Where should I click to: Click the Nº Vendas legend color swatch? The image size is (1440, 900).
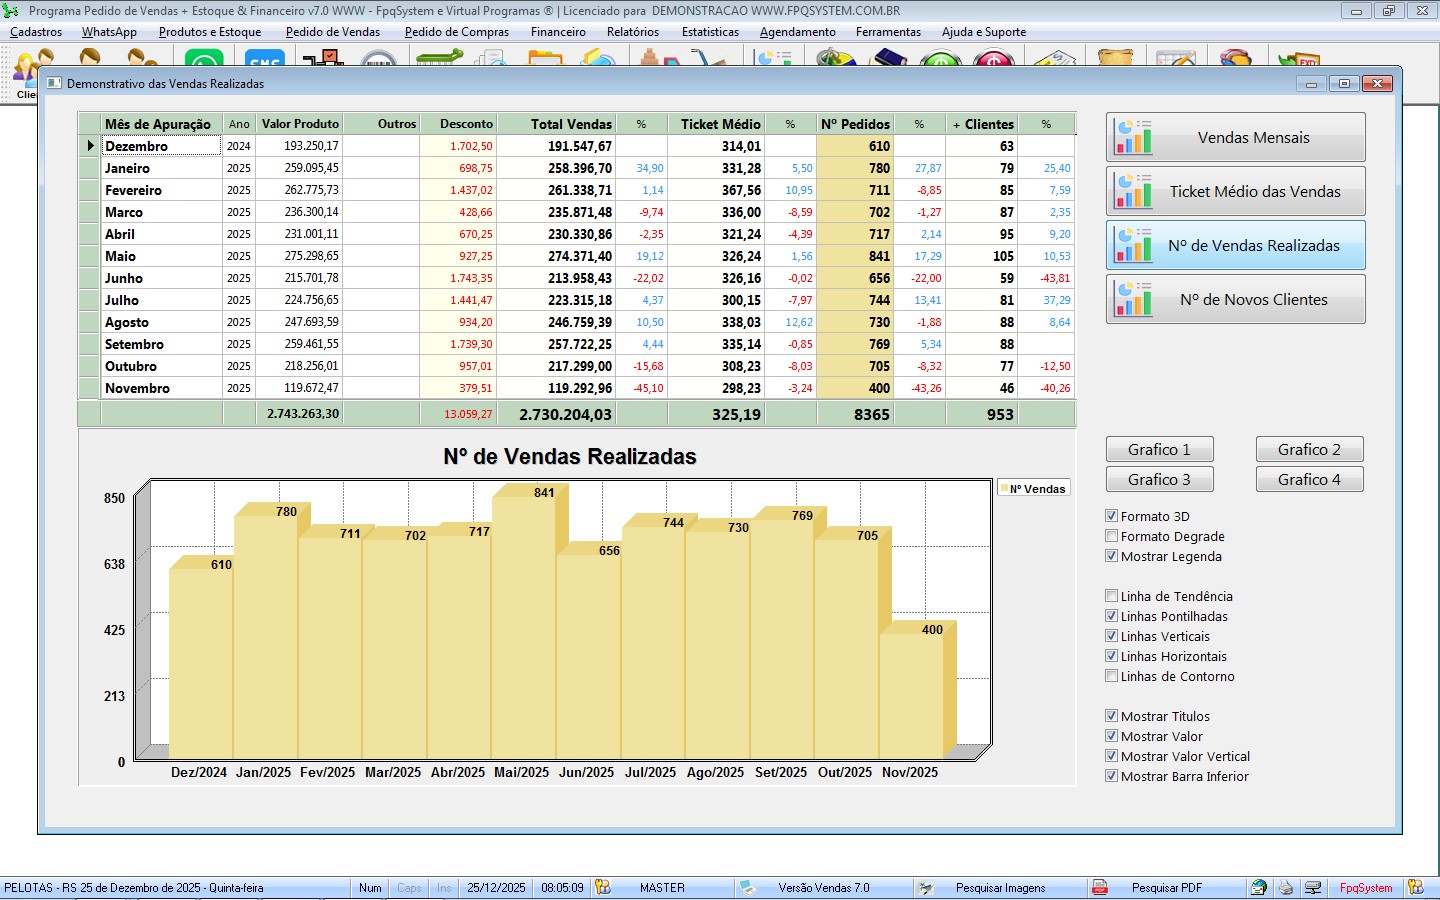pyautogui.click(x=1004, y=489)
